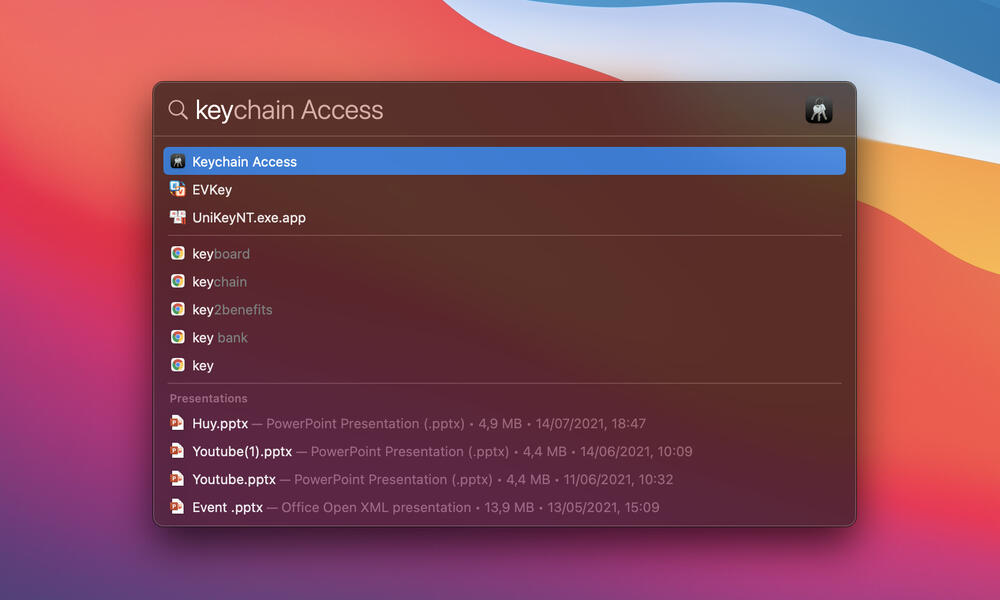
Task: Click Chrome icon beside keychain suggestion
Action: (178, 281)
